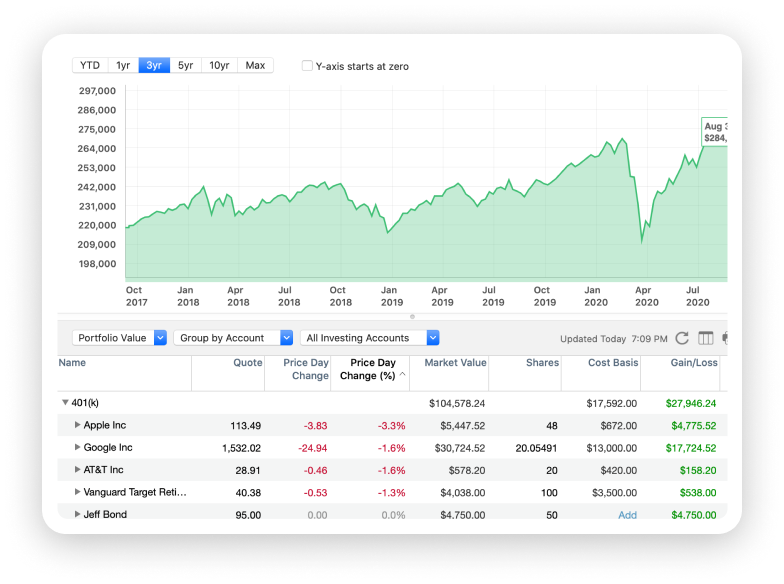This screenshot has width=784, height=584.
Task: Select the $30,724.52 market value cell
Action: click(x=460, y=448)
